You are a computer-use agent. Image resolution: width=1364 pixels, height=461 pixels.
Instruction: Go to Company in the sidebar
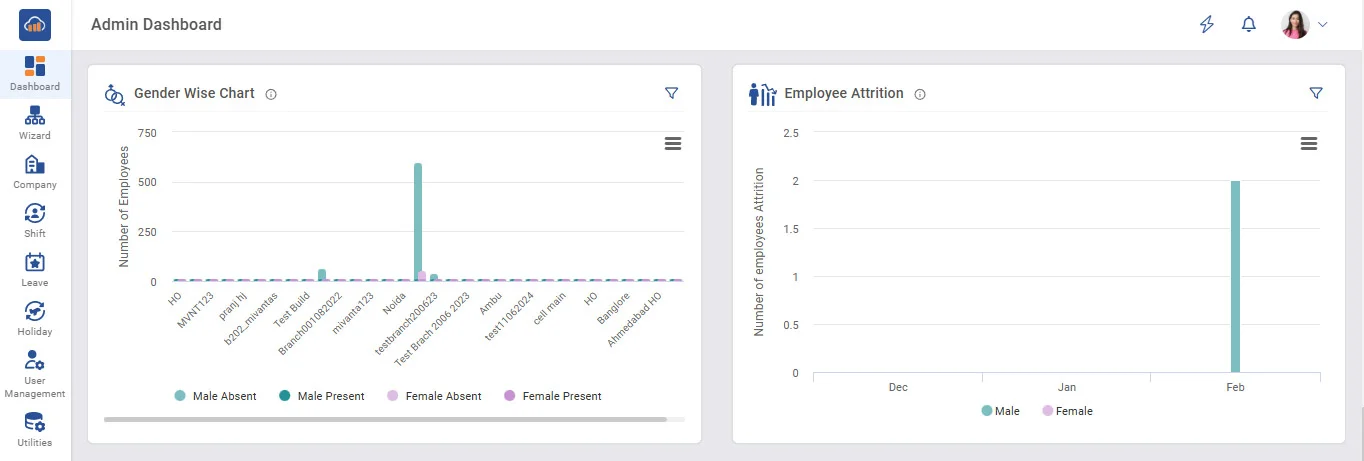click(35, 172)
